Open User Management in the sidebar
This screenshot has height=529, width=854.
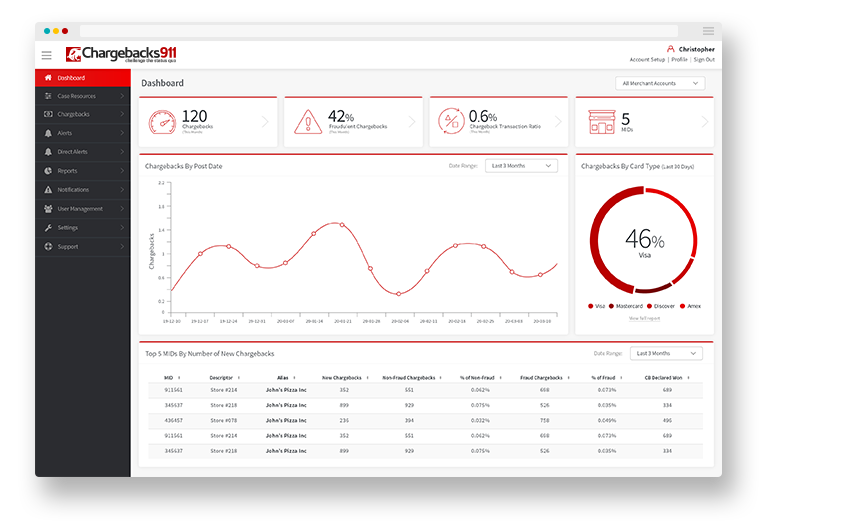[x=80, y=209]
